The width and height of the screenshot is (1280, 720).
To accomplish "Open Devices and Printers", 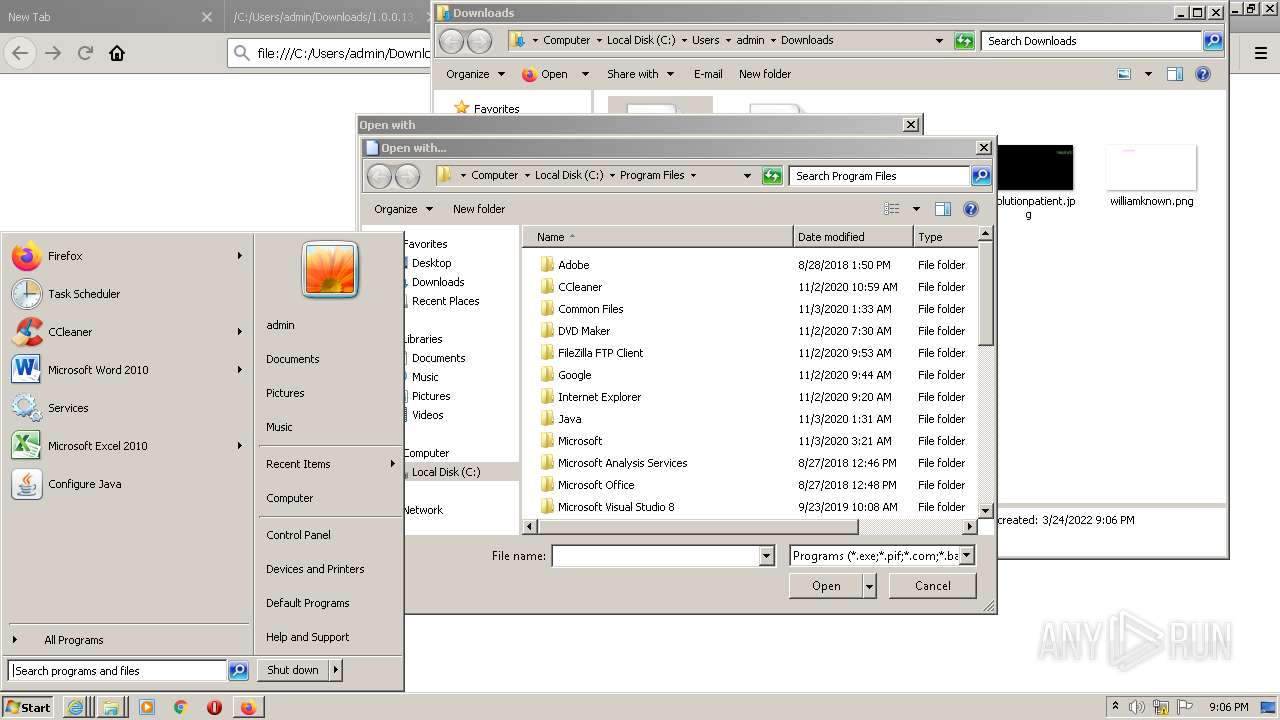I will click(x=315, y=569).
